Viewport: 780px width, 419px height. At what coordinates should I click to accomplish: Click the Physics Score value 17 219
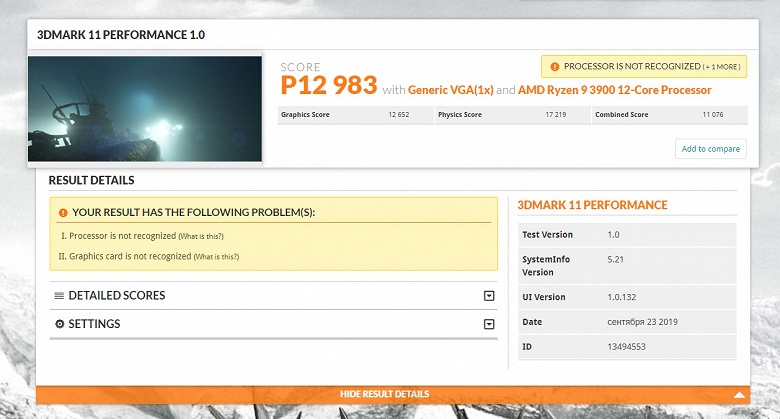(556, 114)
